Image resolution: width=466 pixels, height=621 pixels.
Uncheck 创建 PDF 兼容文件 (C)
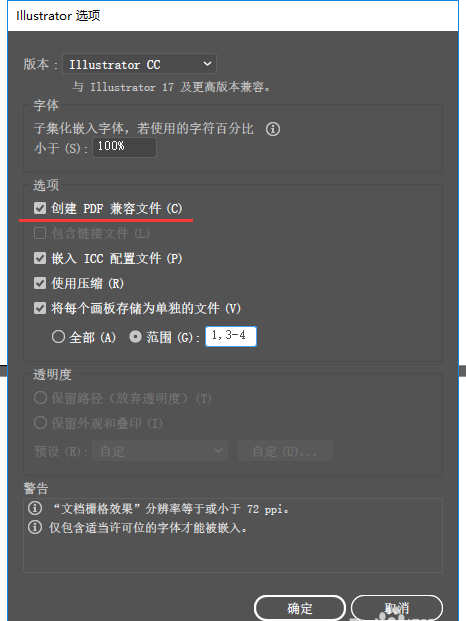coord(40,208)
